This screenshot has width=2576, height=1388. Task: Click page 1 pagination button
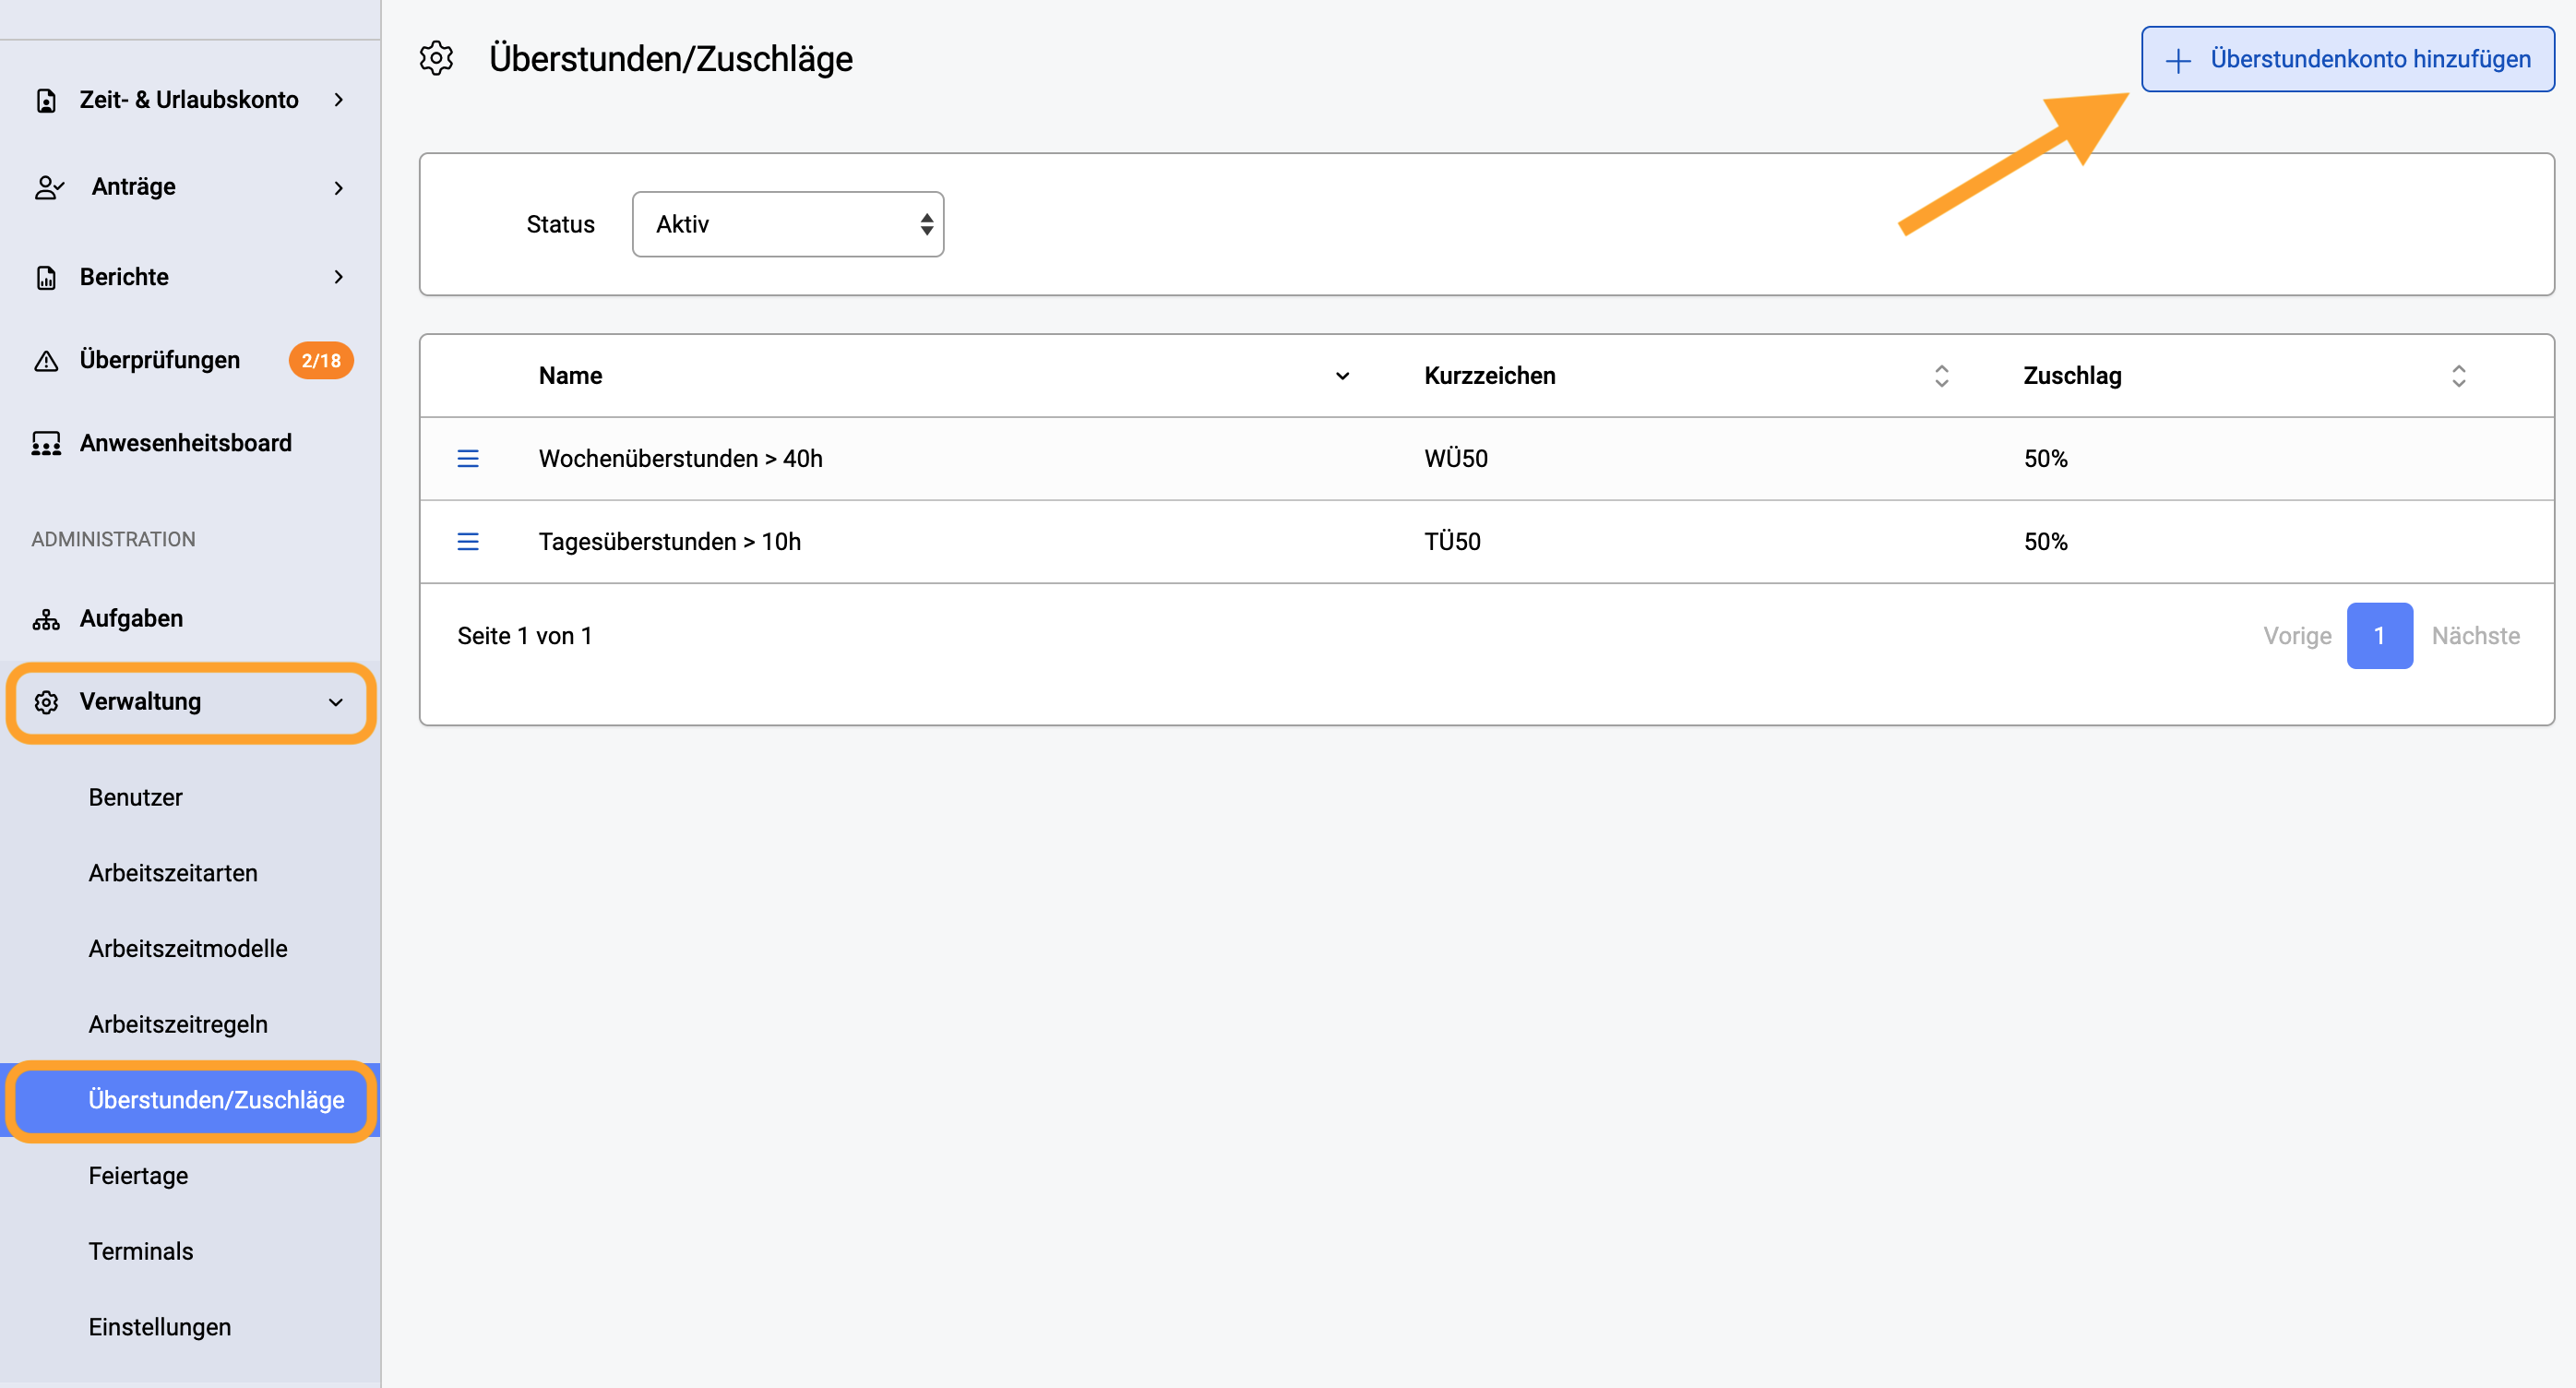[2379, 636]
